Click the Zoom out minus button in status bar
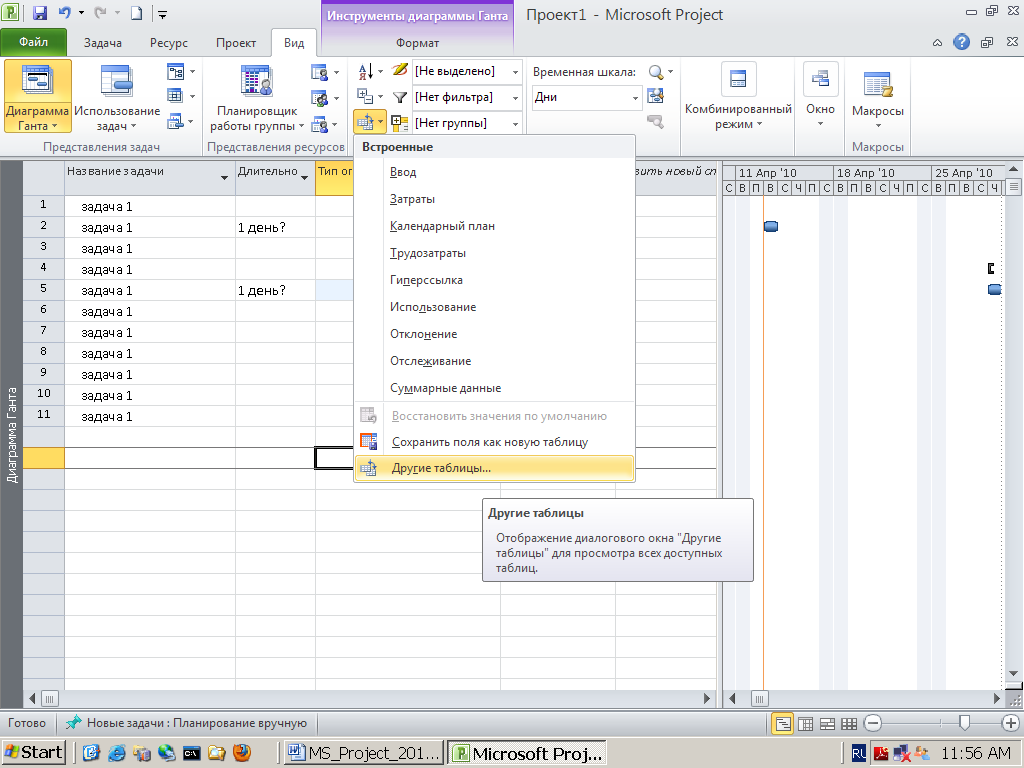Image resolution: width=1024 pixels, height=768 pixels. click(x=872, y=723)
